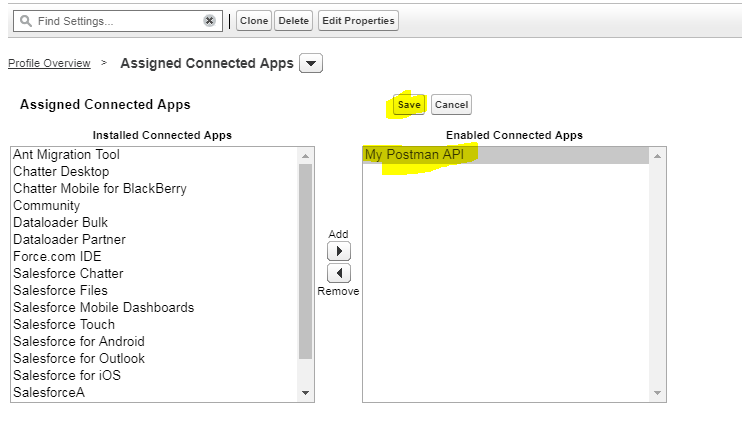Open Edit Properties for the profile
This screenshot has height=425, width=742.
358,21
